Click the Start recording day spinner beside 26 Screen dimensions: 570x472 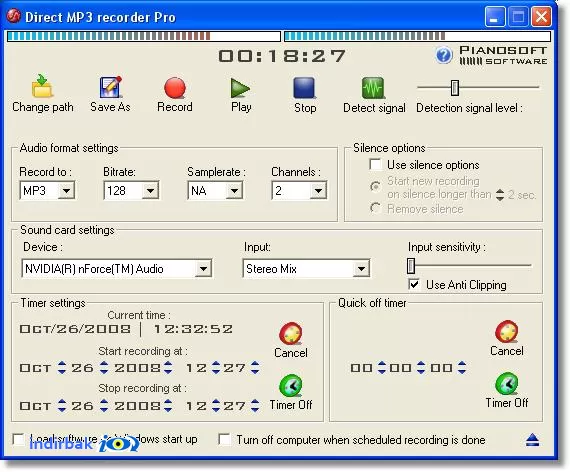[104, 368]
